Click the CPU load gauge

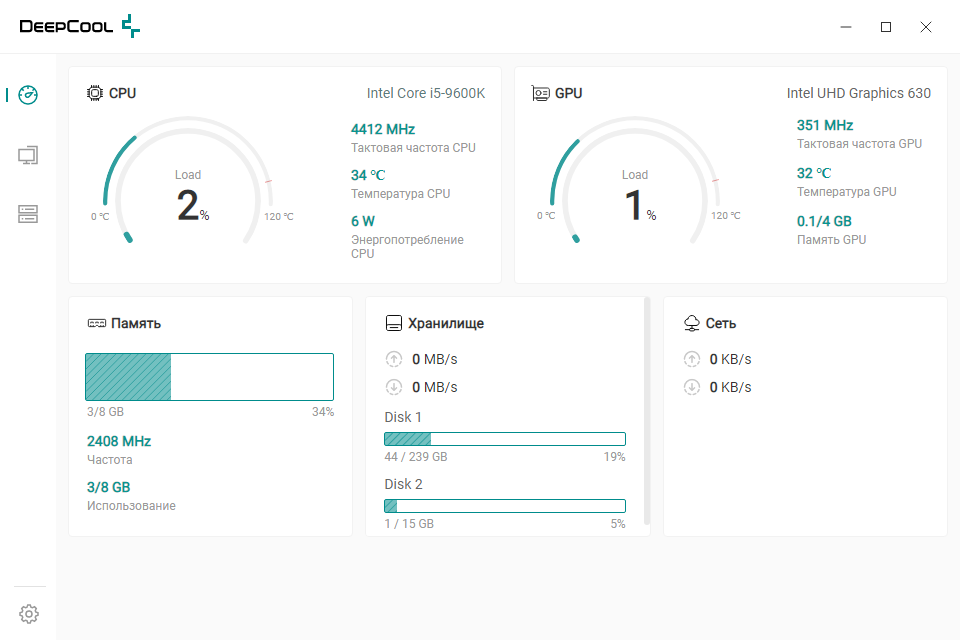[x=188, y=181]
